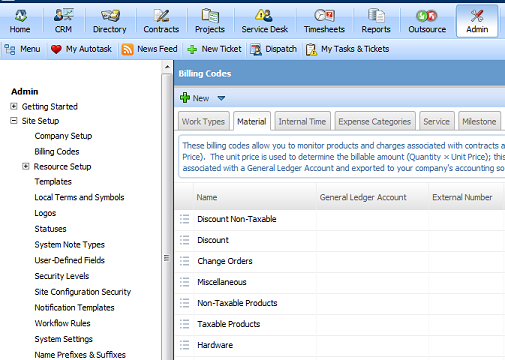Collapse the Site Setup tree node
Image resolution: width=505 pixels, height=360 pixels.
click(14, 121)
